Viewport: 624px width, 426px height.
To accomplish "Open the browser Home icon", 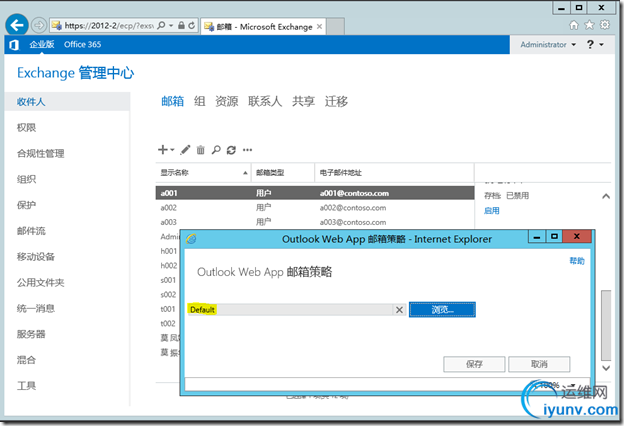I will click(573, 25).
